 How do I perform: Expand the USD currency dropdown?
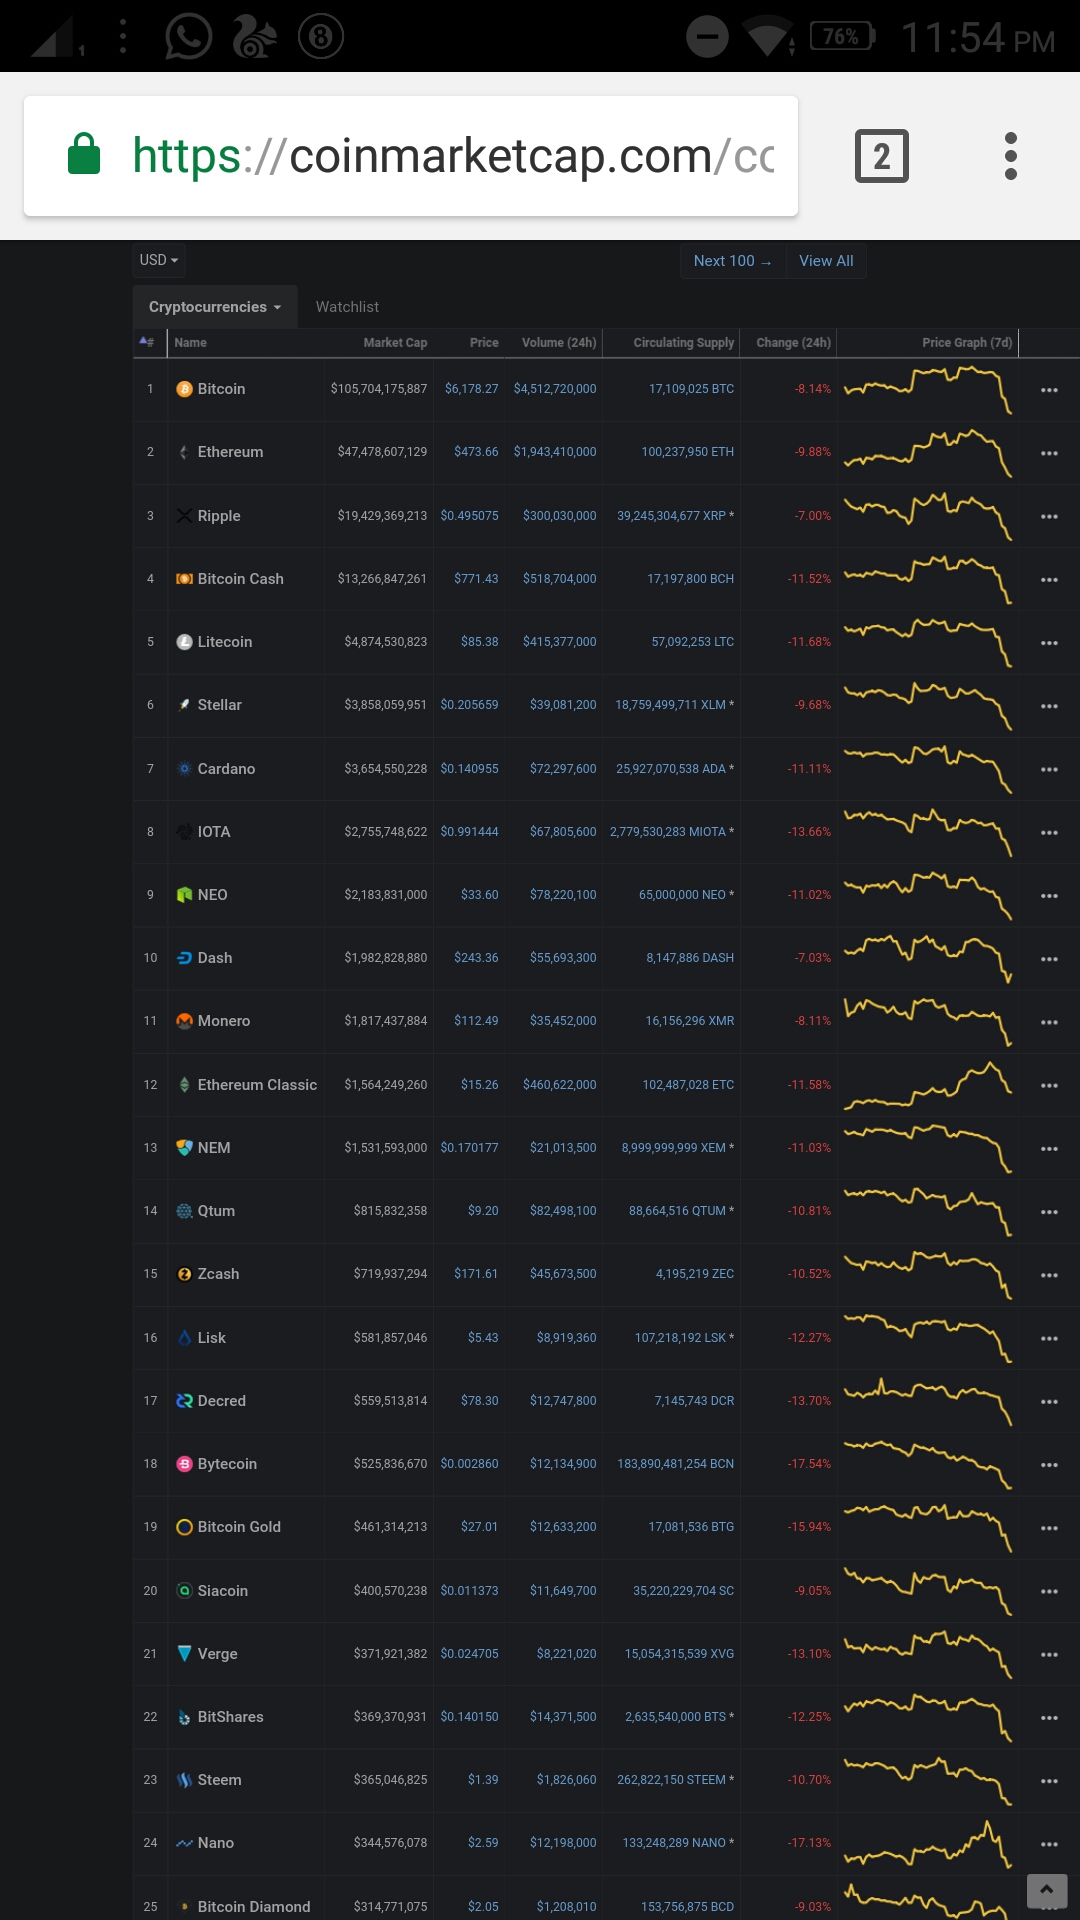(159, 260)
